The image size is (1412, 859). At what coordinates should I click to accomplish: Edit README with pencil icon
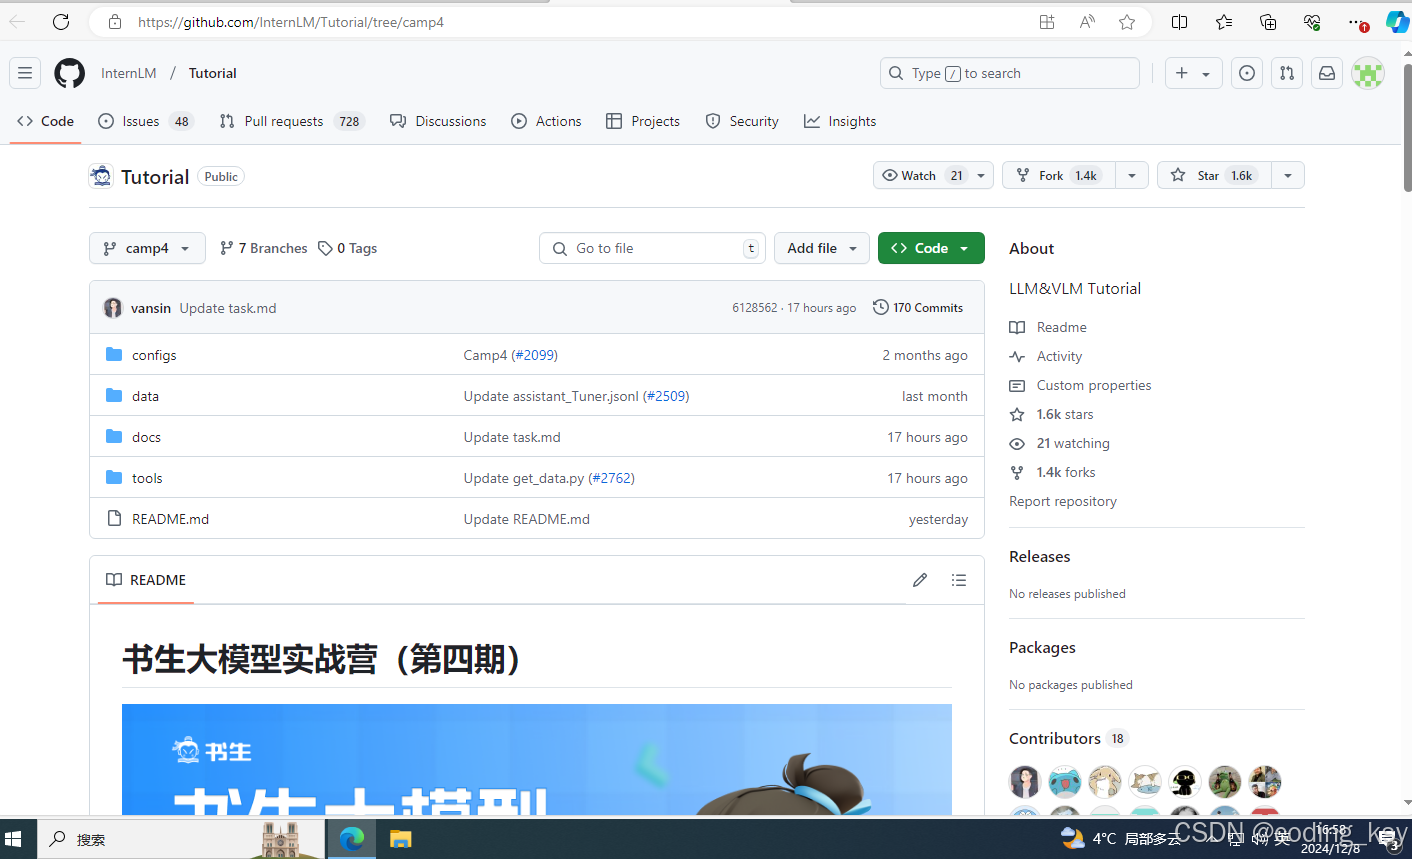point(920,580)
